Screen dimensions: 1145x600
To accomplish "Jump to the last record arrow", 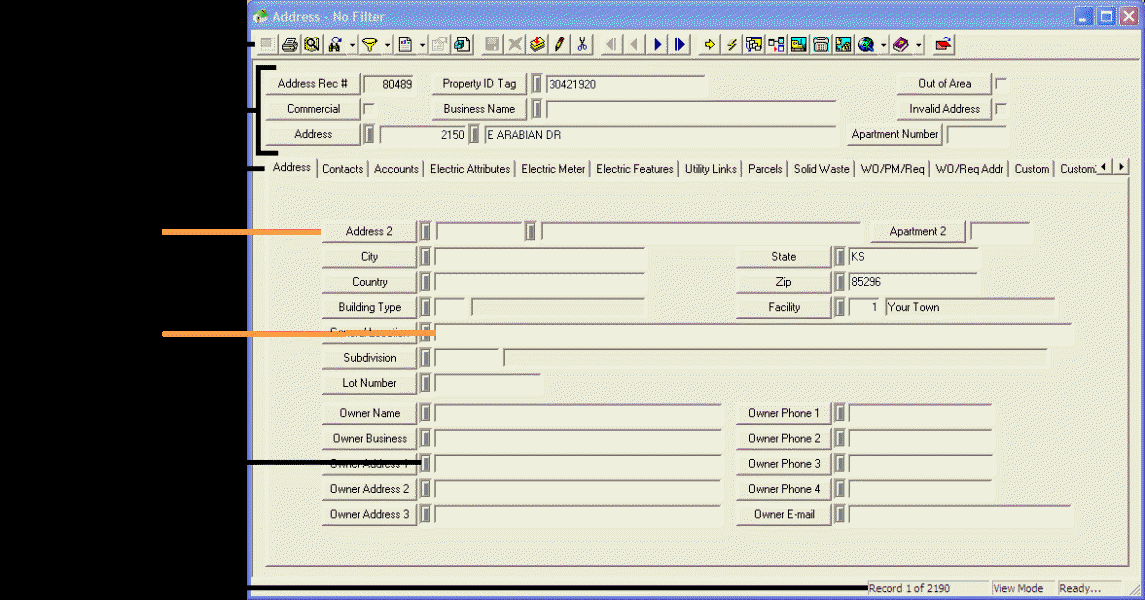I will pyautogui.click(x=680, y=45).
